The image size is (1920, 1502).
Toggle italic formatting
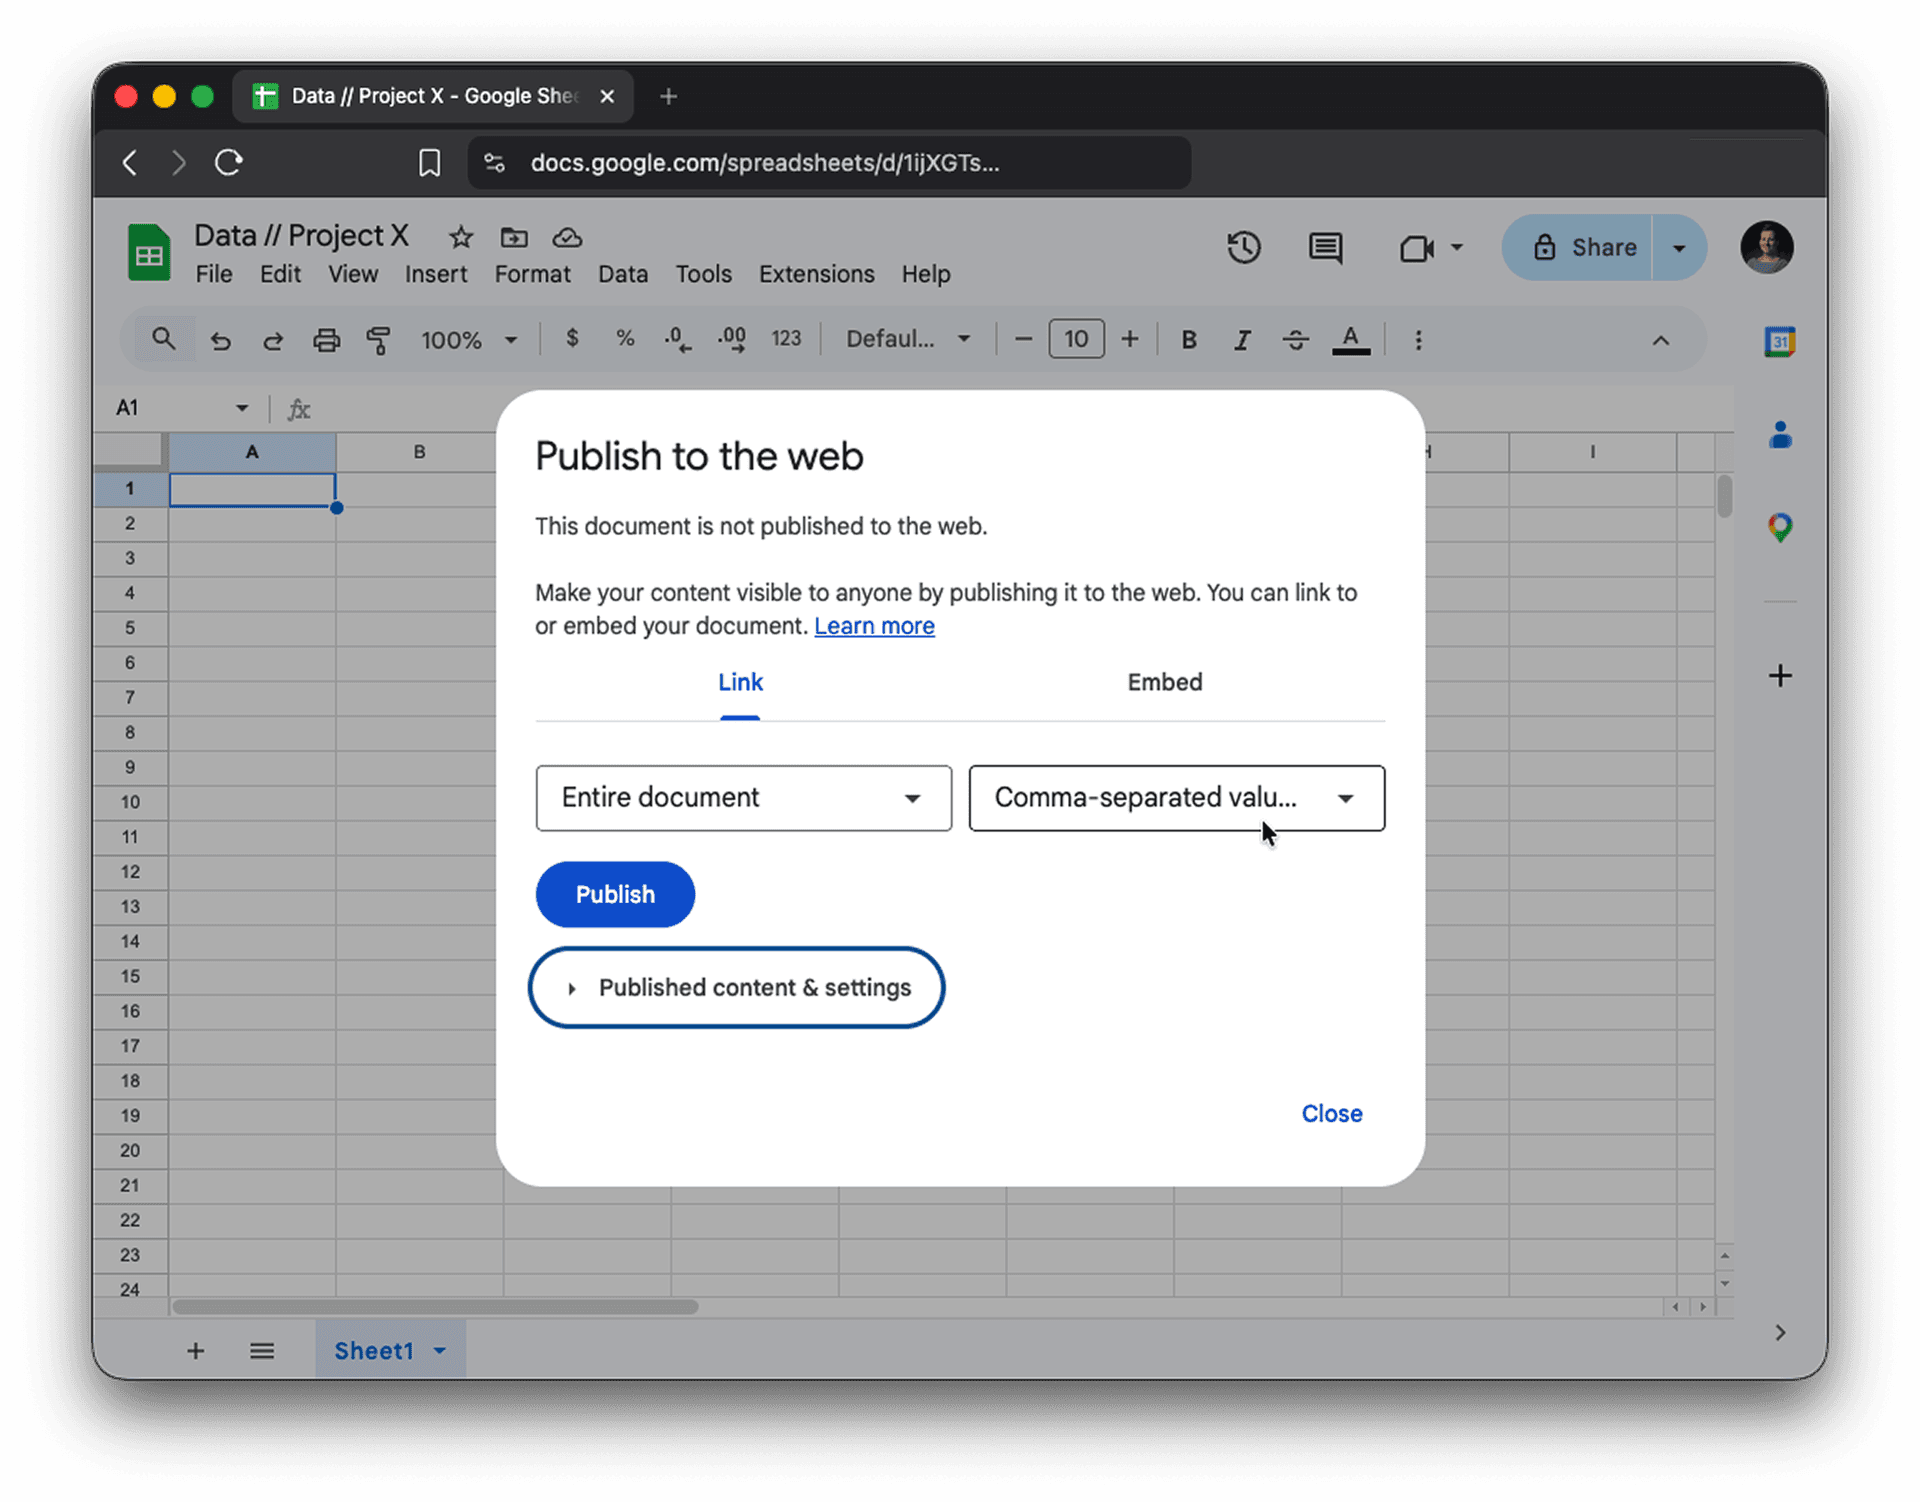pos(1241,339)
